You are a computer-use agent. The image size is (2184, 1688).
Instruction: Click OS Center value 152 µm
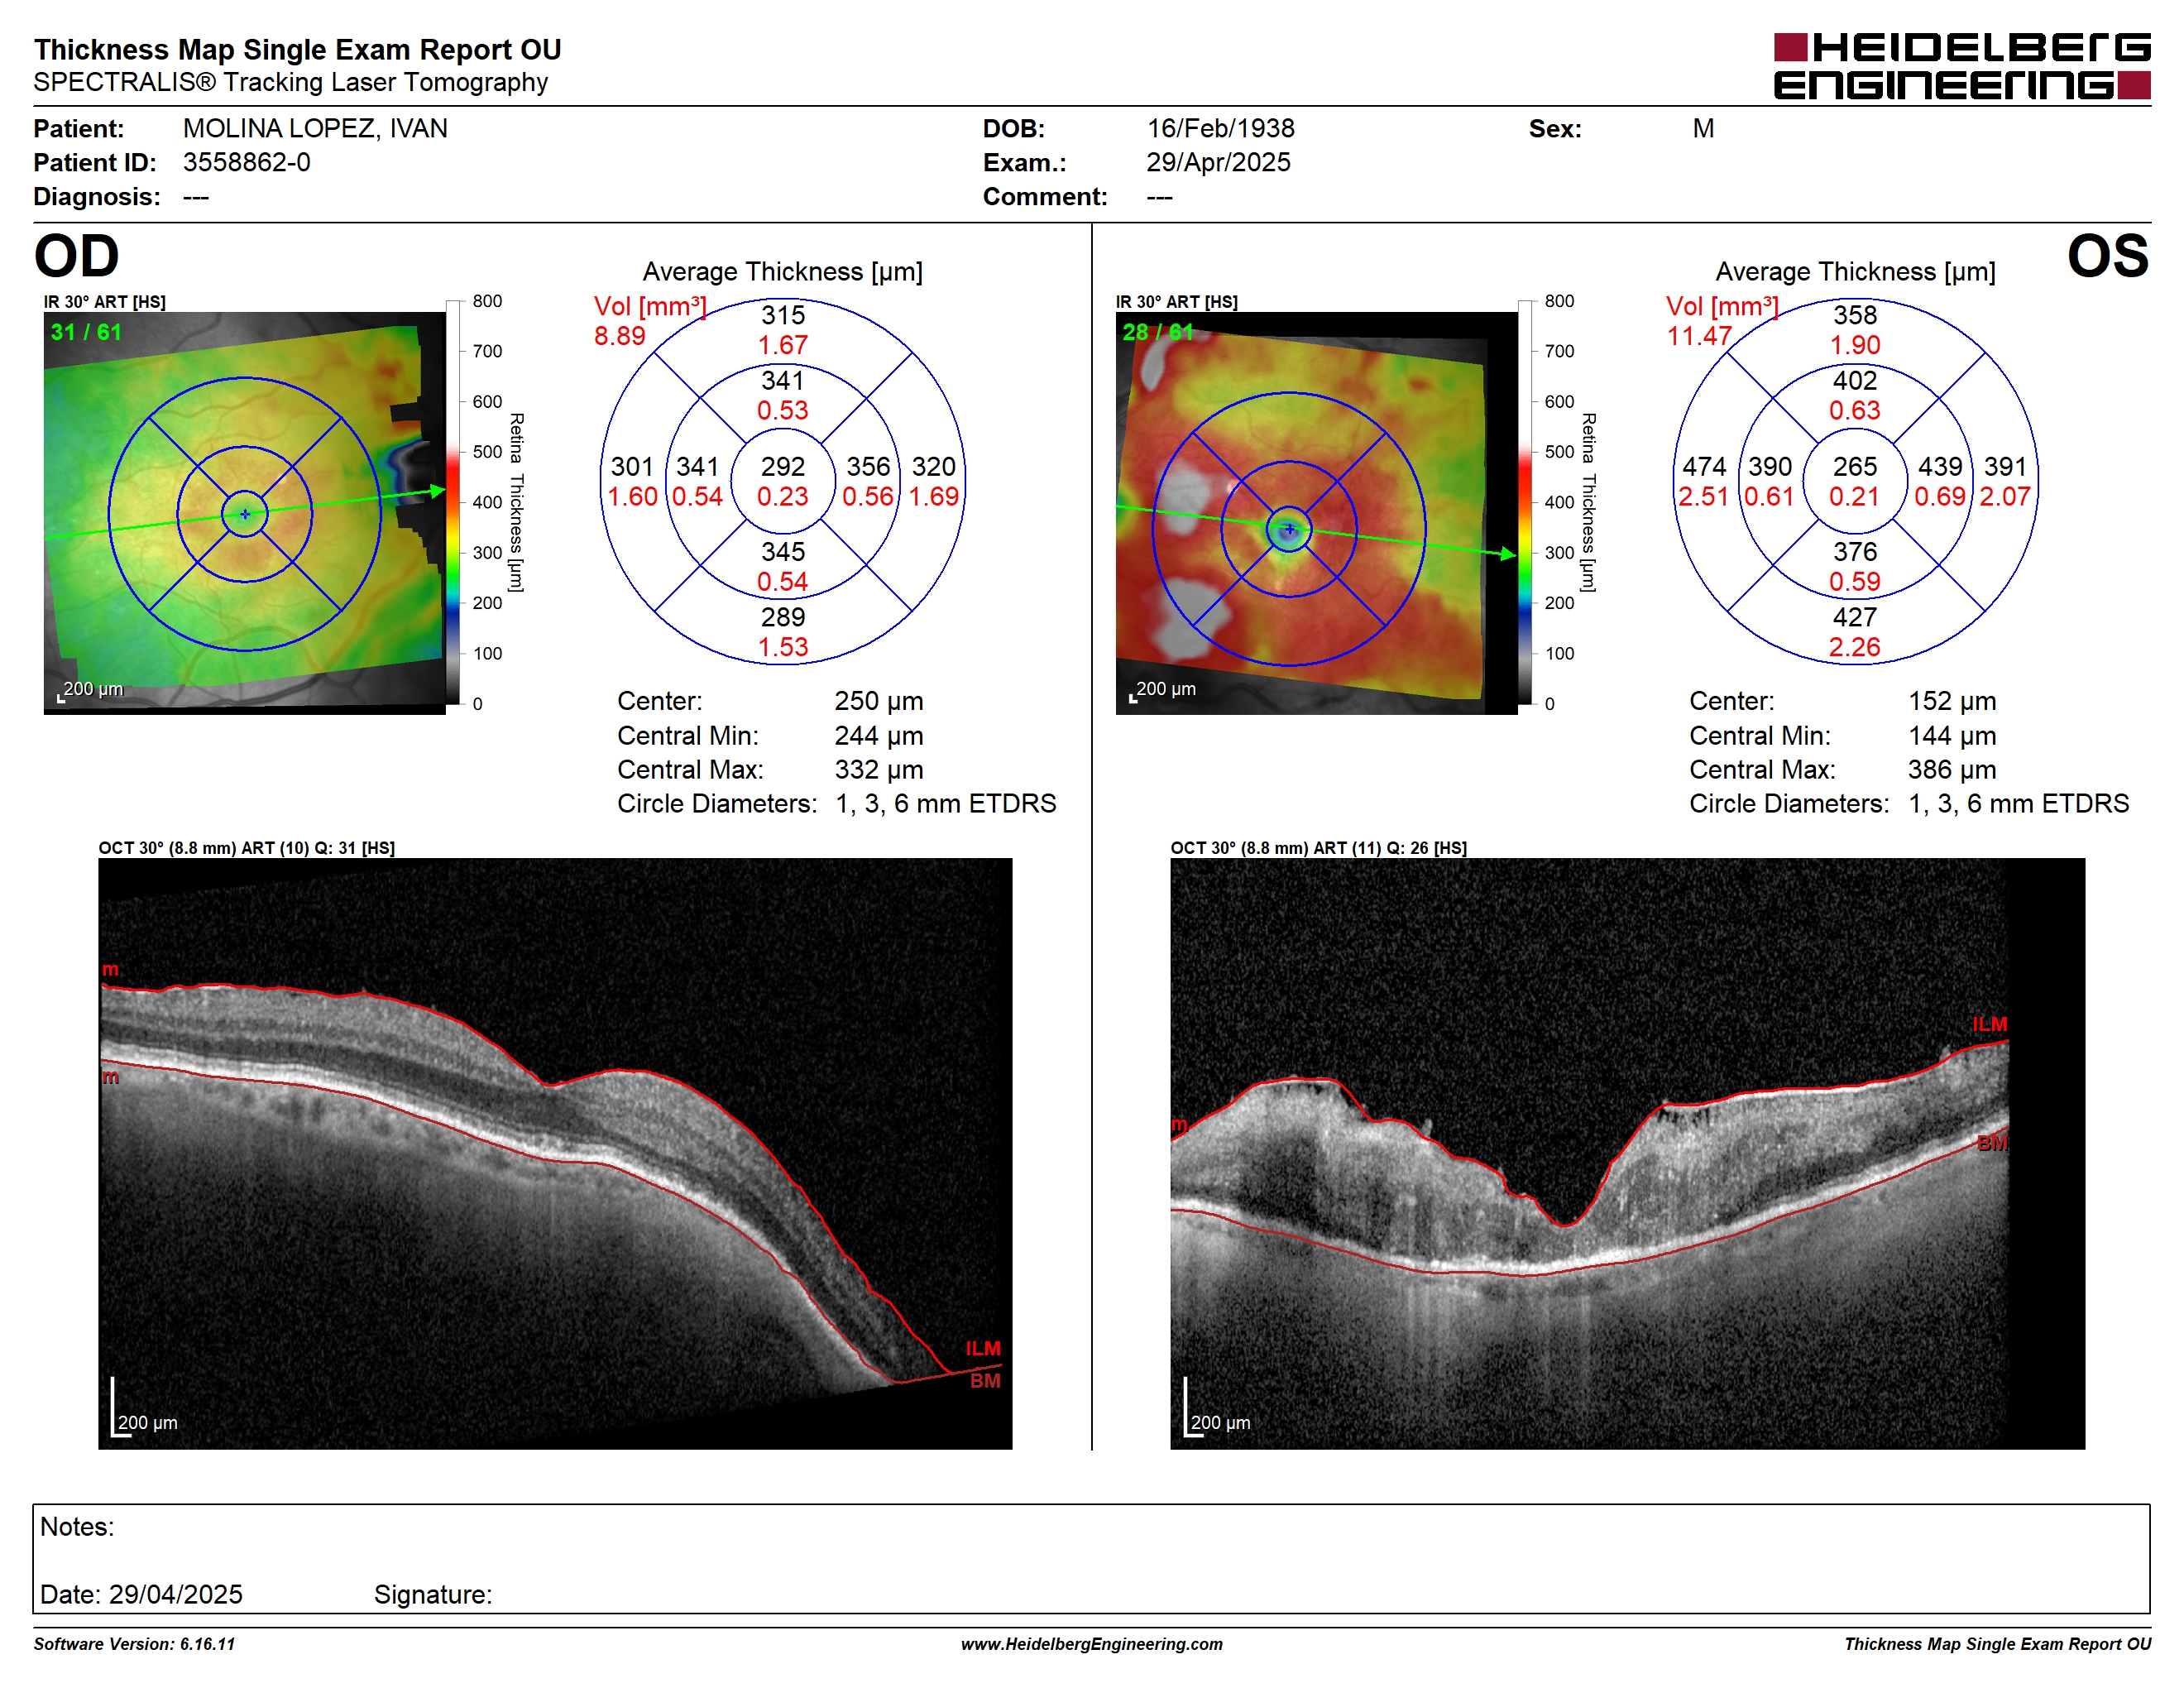coord(1952,701)
